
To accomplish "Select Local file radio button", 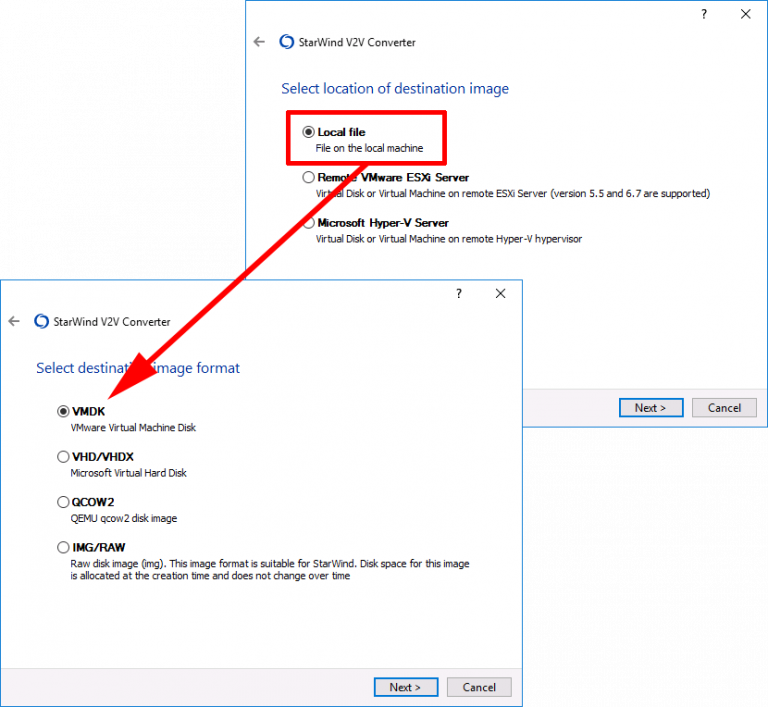I will pyautogui.click(x=308, y=132).
